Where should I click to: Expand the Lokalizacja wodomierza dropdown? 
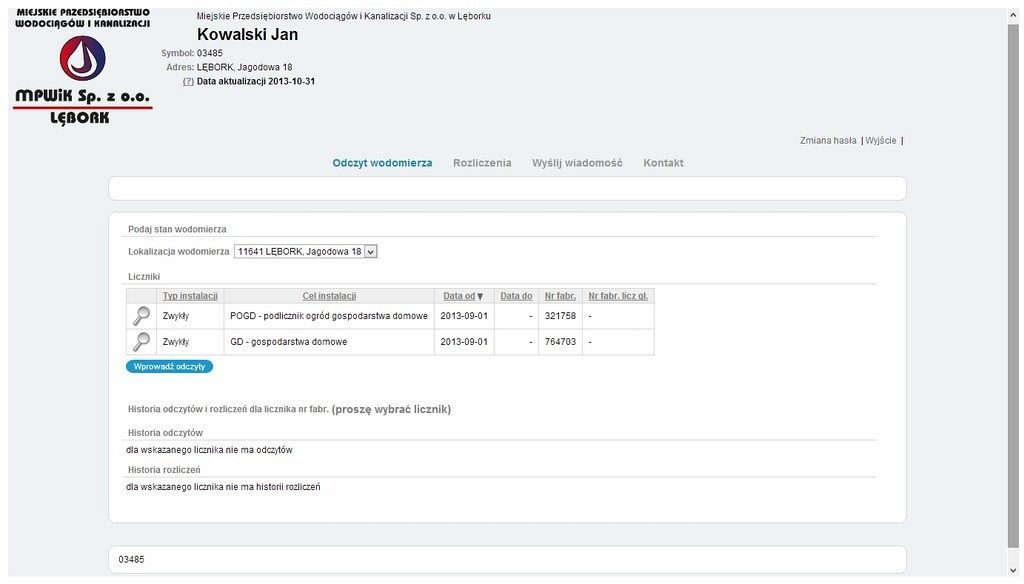pos(371,252)
